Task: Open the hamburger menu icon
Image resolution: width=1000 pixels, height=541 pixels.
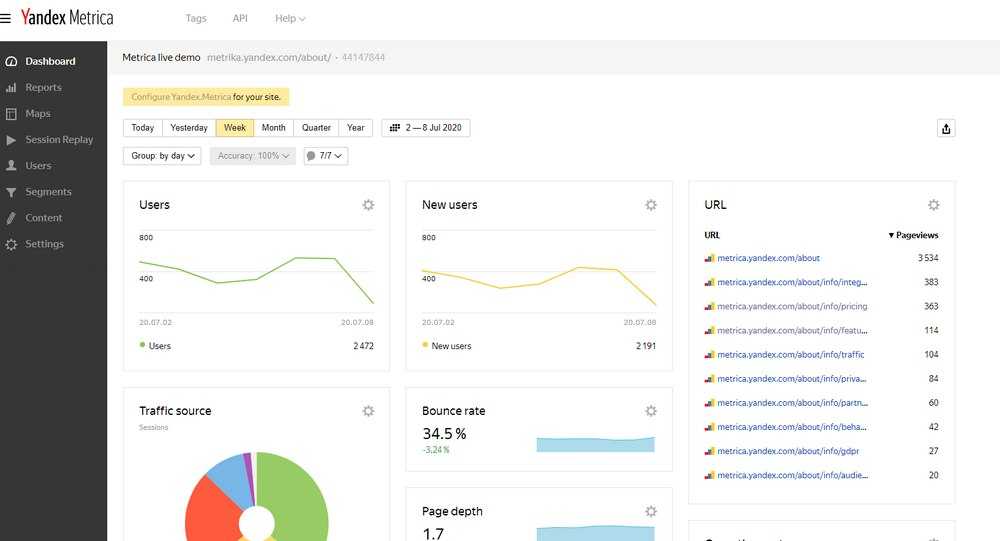Action: 6,19
